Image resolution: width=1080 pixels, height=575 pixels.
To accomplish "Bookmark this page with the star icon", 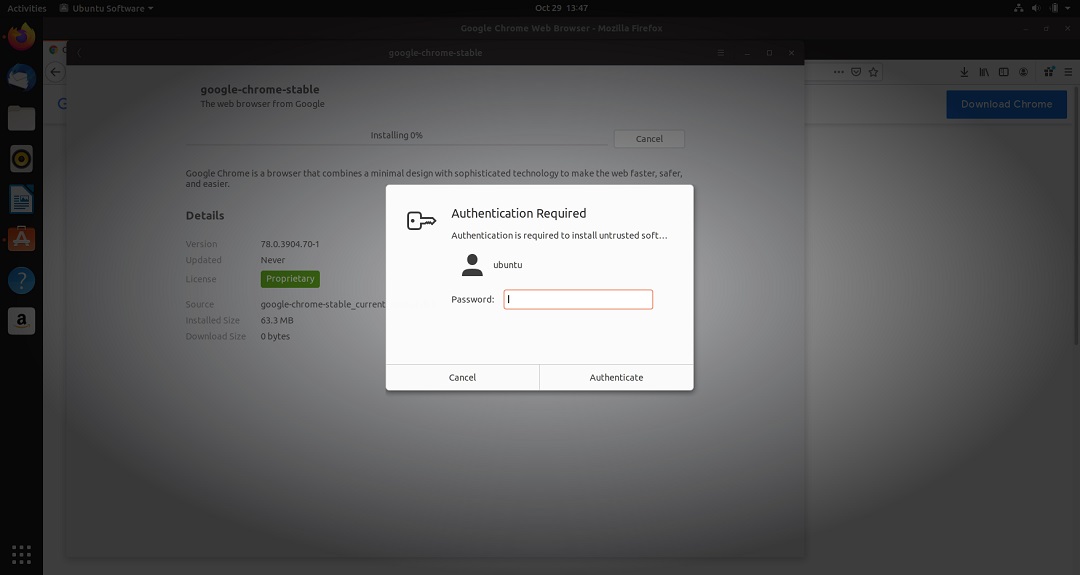I will (873, 72).
